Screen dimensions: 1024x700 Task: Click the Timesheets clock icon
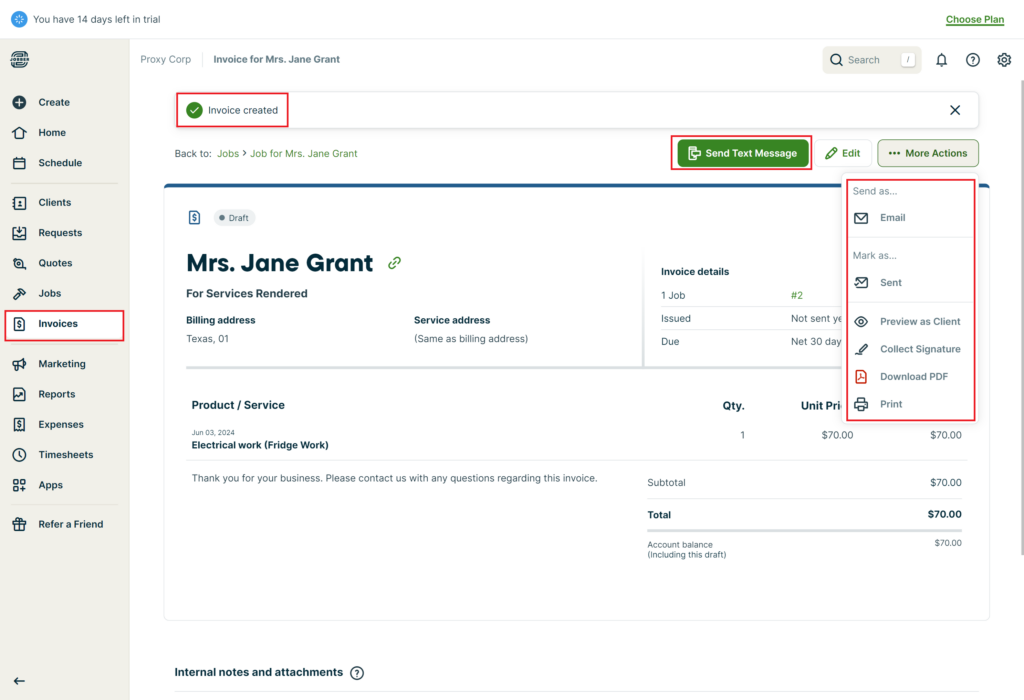tap(20, 455)
